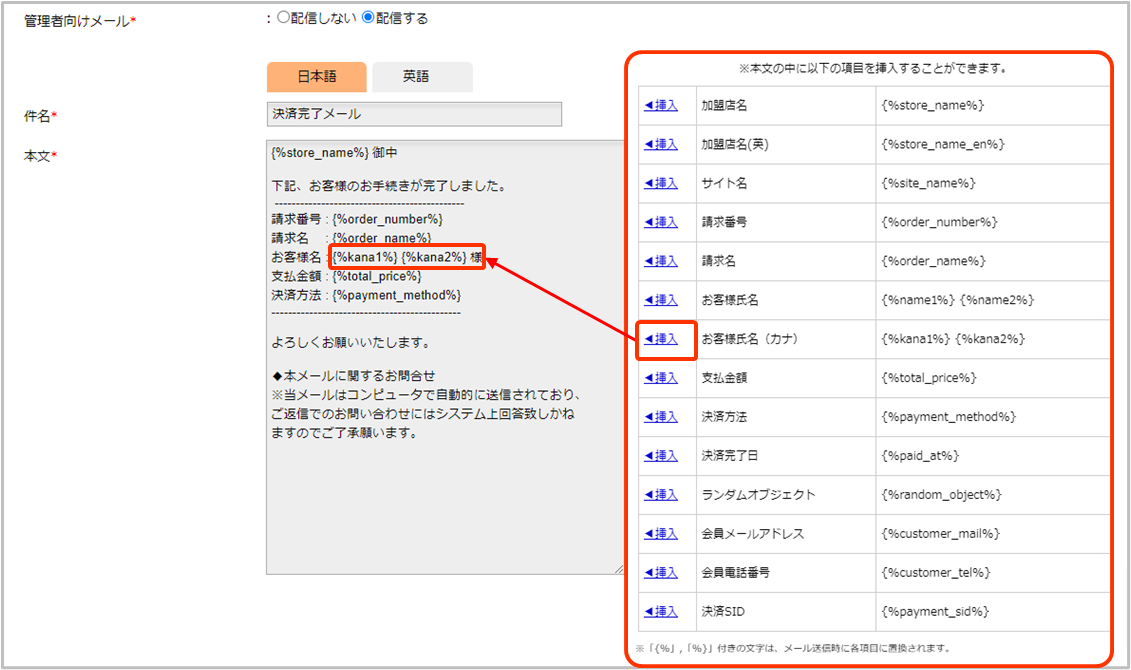Switch to the 英語 tab

tap(421, 77)
